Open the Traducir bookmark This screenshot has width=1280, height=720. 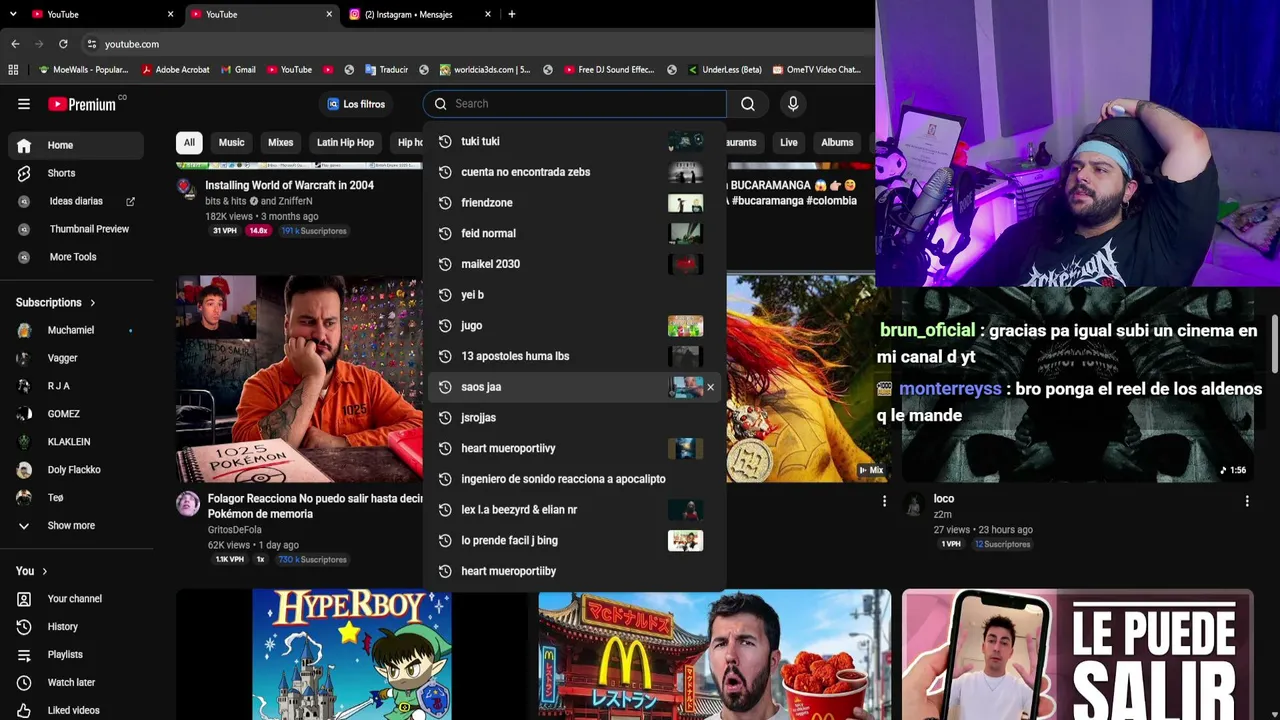[x=386, y=70]
